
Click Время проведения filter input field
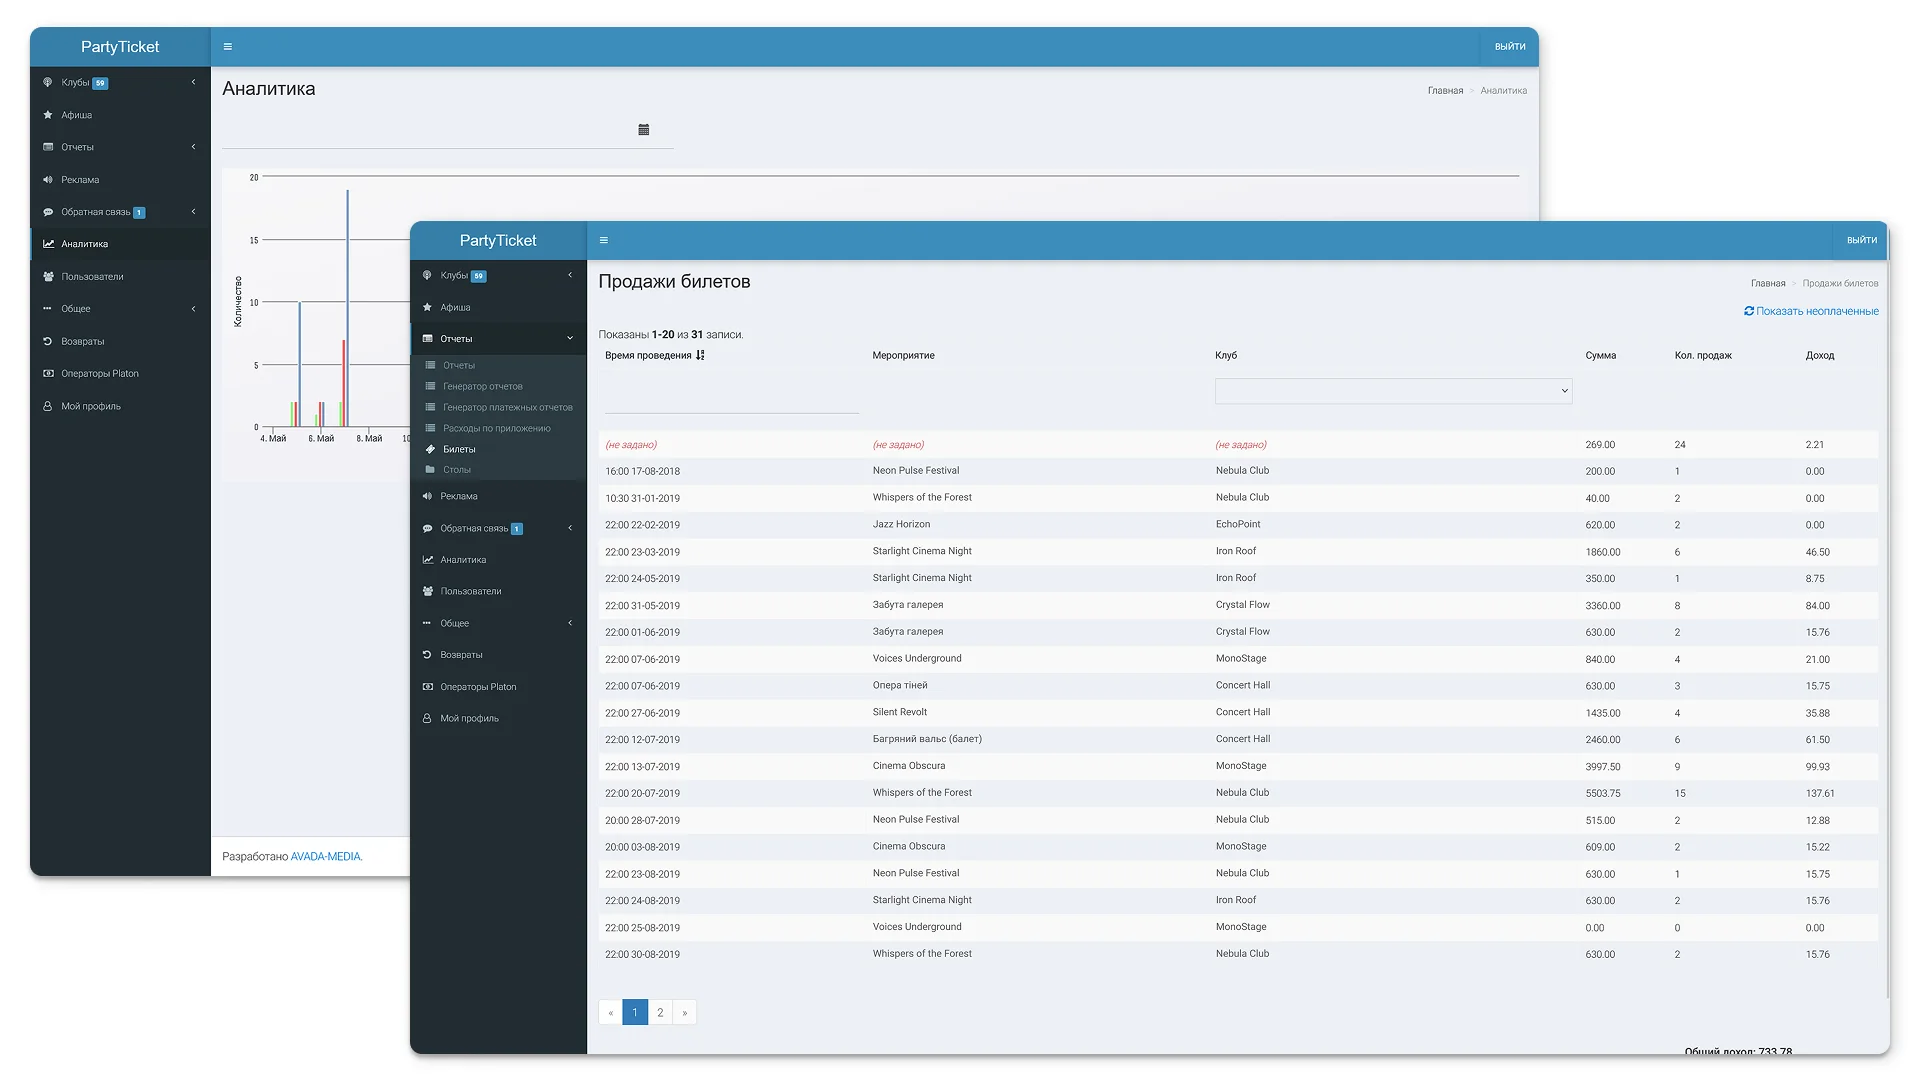pyautogui.click(x=731, y=400)
